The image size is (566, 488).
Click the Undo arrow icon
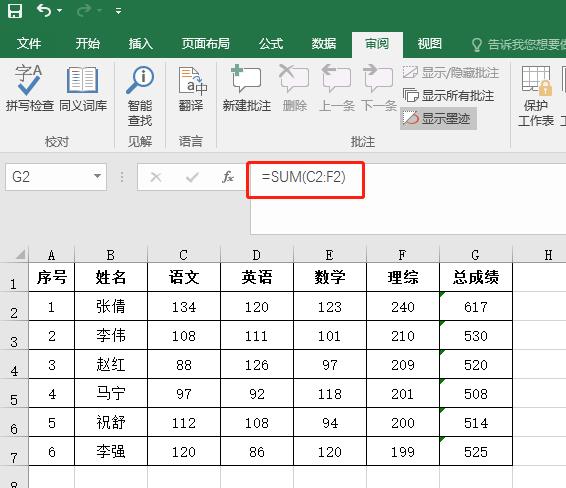coord(44,10)
